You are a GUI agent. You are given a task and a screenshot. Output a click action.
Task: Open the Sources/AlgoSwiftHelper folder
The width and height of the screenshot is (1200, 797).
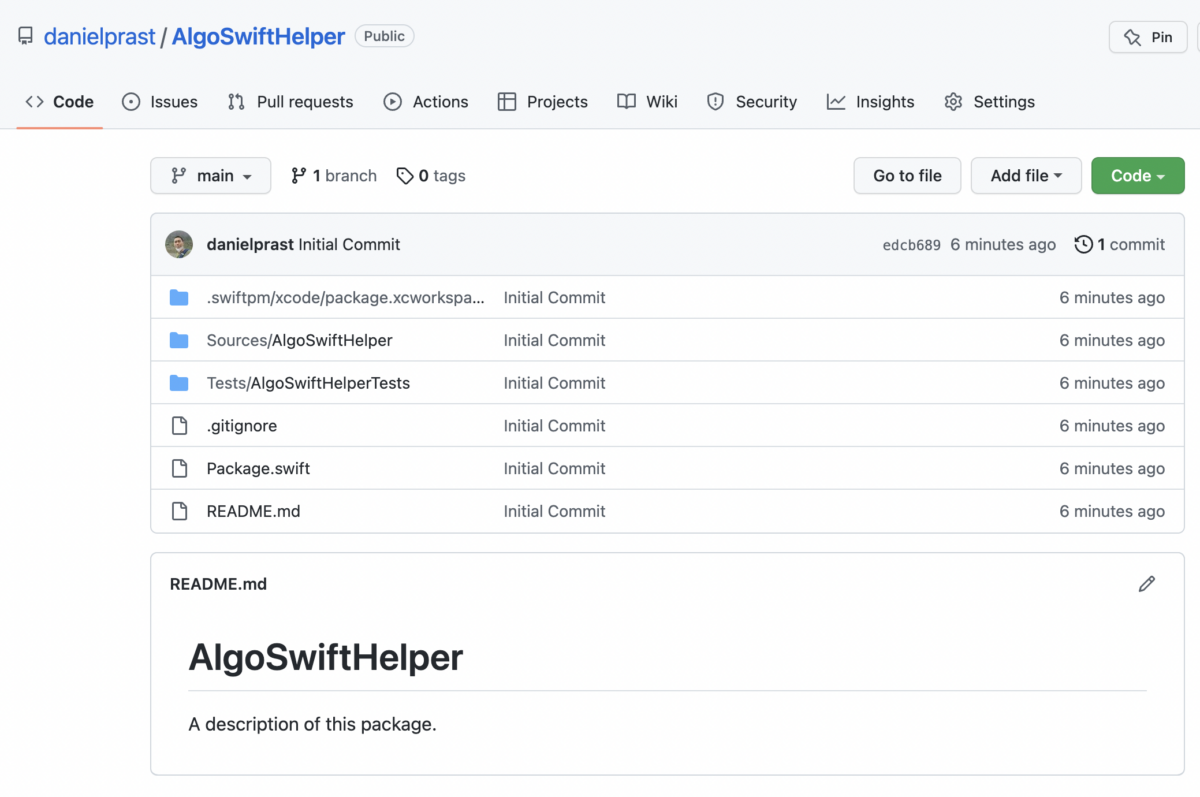tap(299, 340)
